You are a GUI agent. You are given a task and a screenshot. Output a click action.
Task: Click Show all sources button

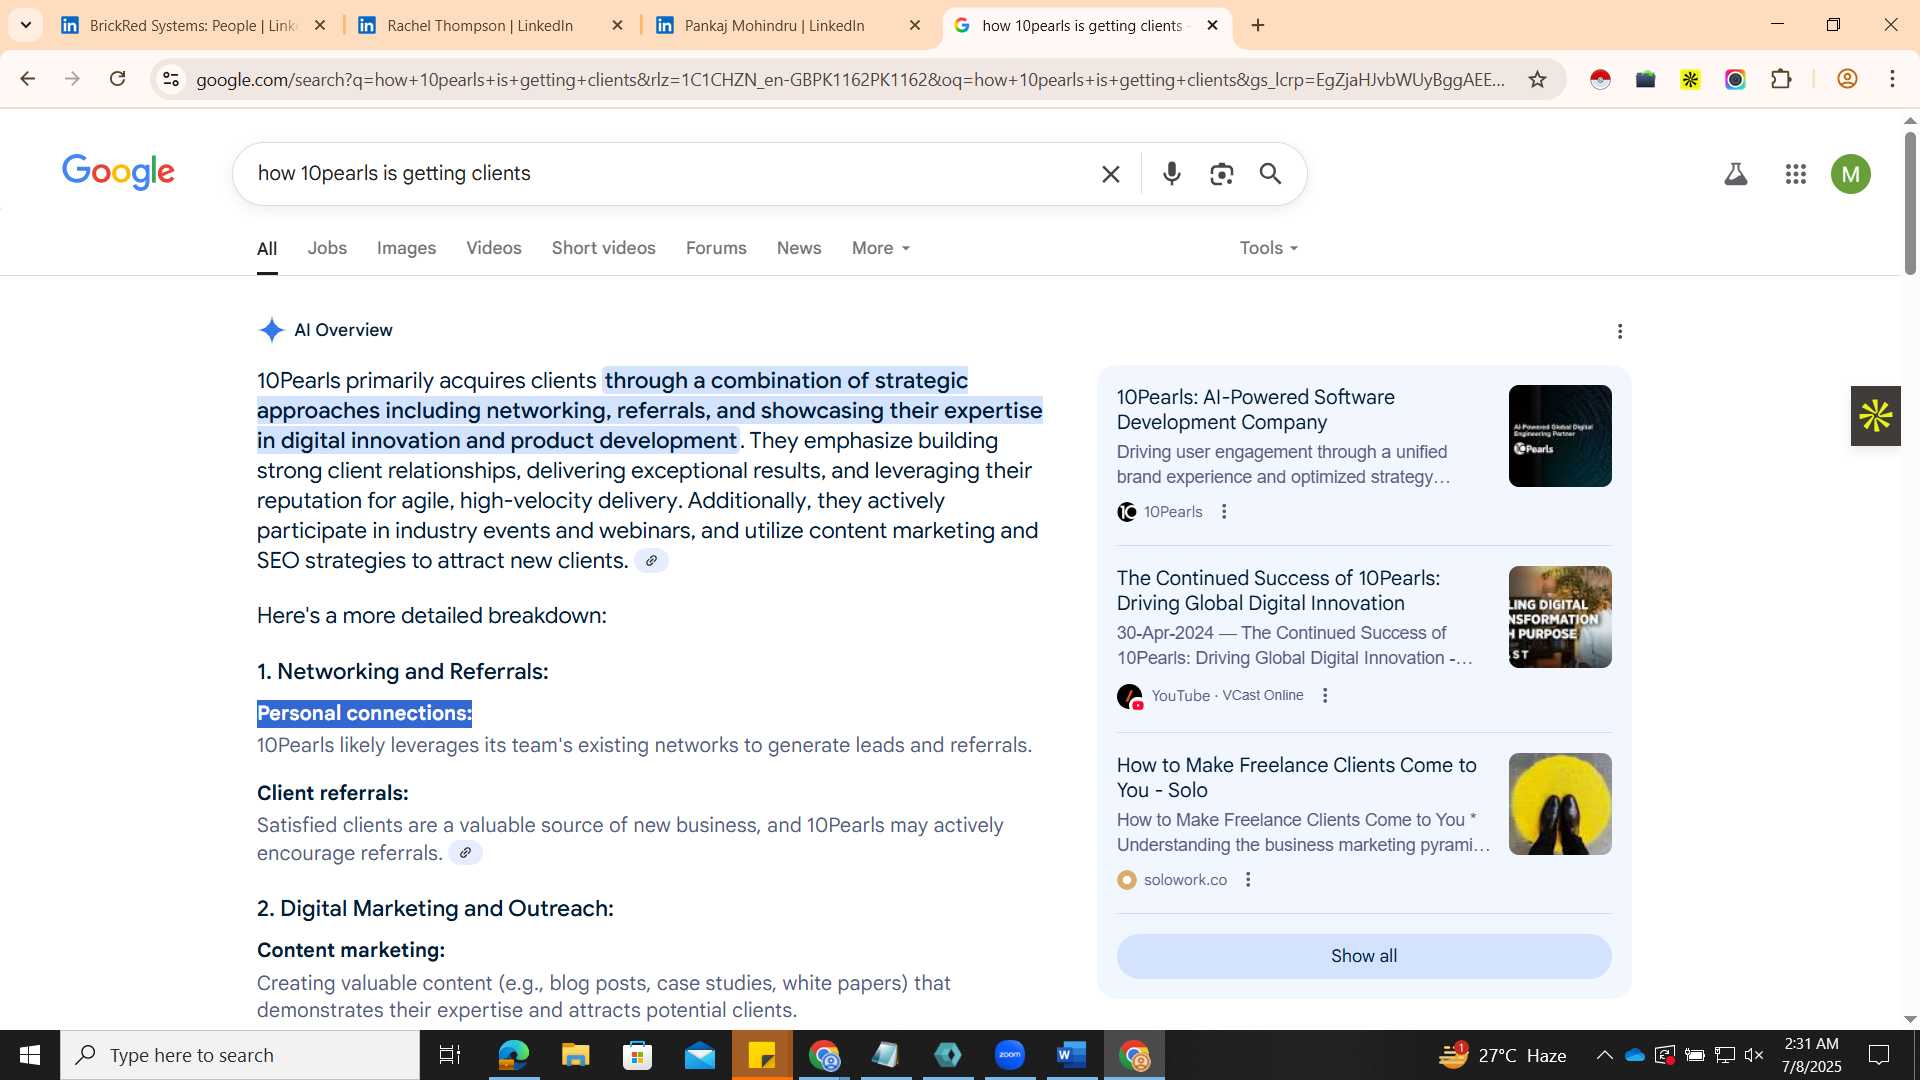pos(1364,956)
